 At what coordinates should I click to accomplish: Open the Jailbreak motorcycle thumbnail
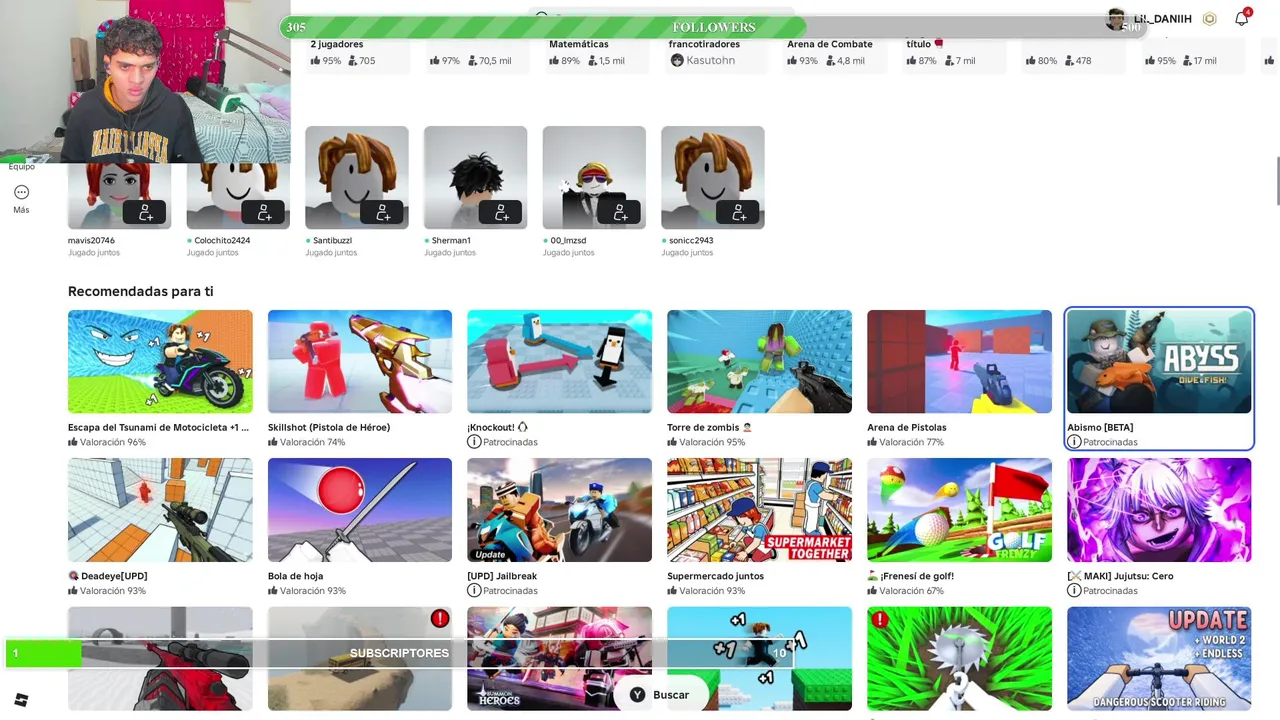(x=559, y=510)
